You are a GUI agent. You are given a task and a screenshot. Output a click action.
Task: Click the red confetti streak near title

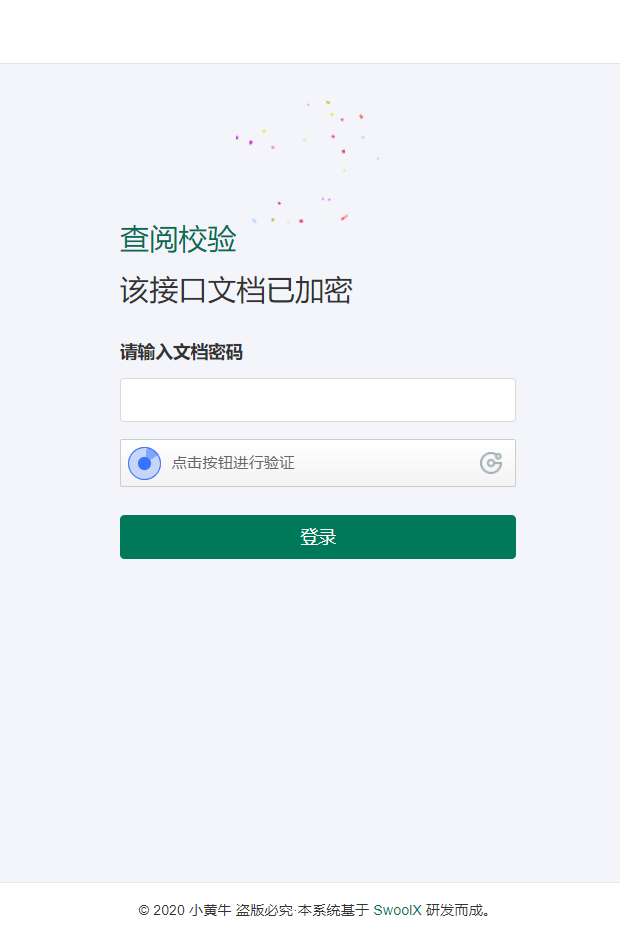(x=344, y=217)
